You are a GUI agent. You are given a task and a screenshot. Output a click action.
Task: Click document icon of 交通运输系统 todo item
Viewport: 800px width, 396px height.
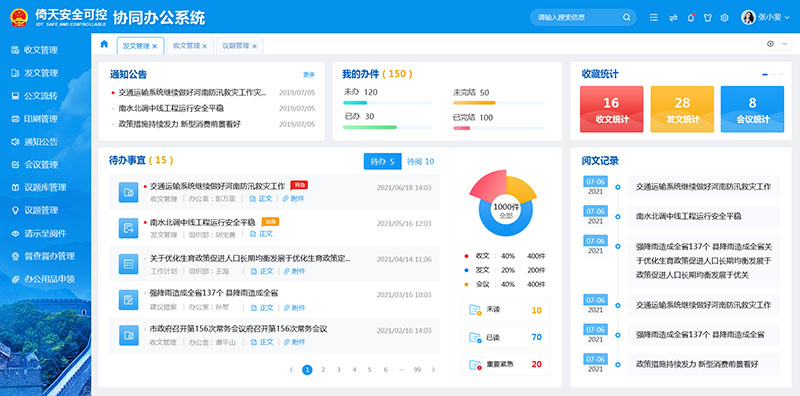pyautogui.click(x=129, y=192)
